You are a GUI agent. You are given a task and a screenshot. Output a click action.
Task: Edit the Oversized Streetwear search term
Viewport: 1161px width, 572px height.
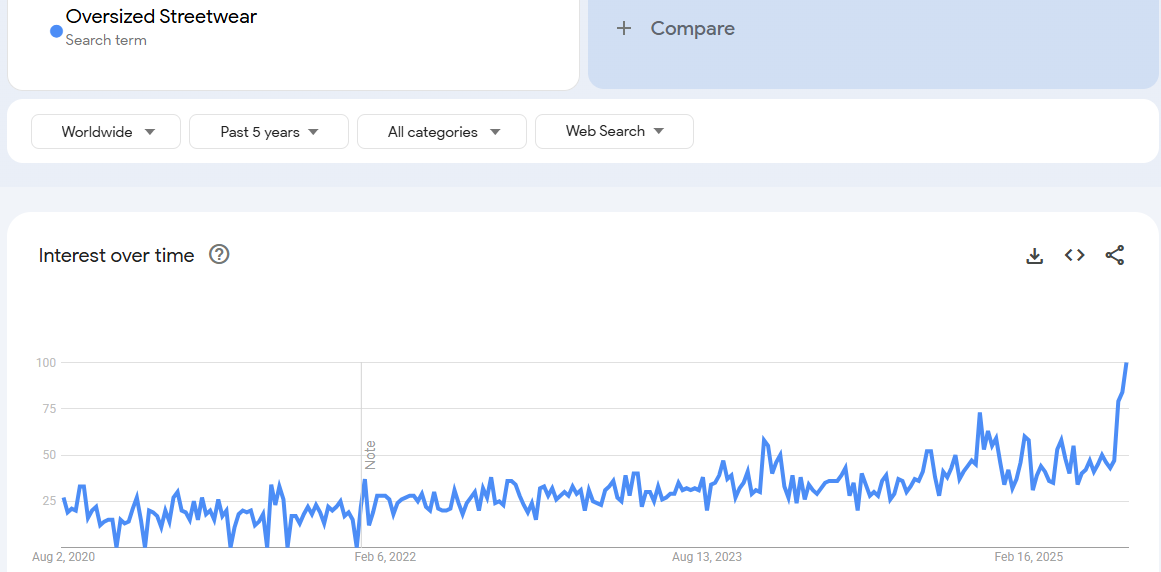pos(161,17)
